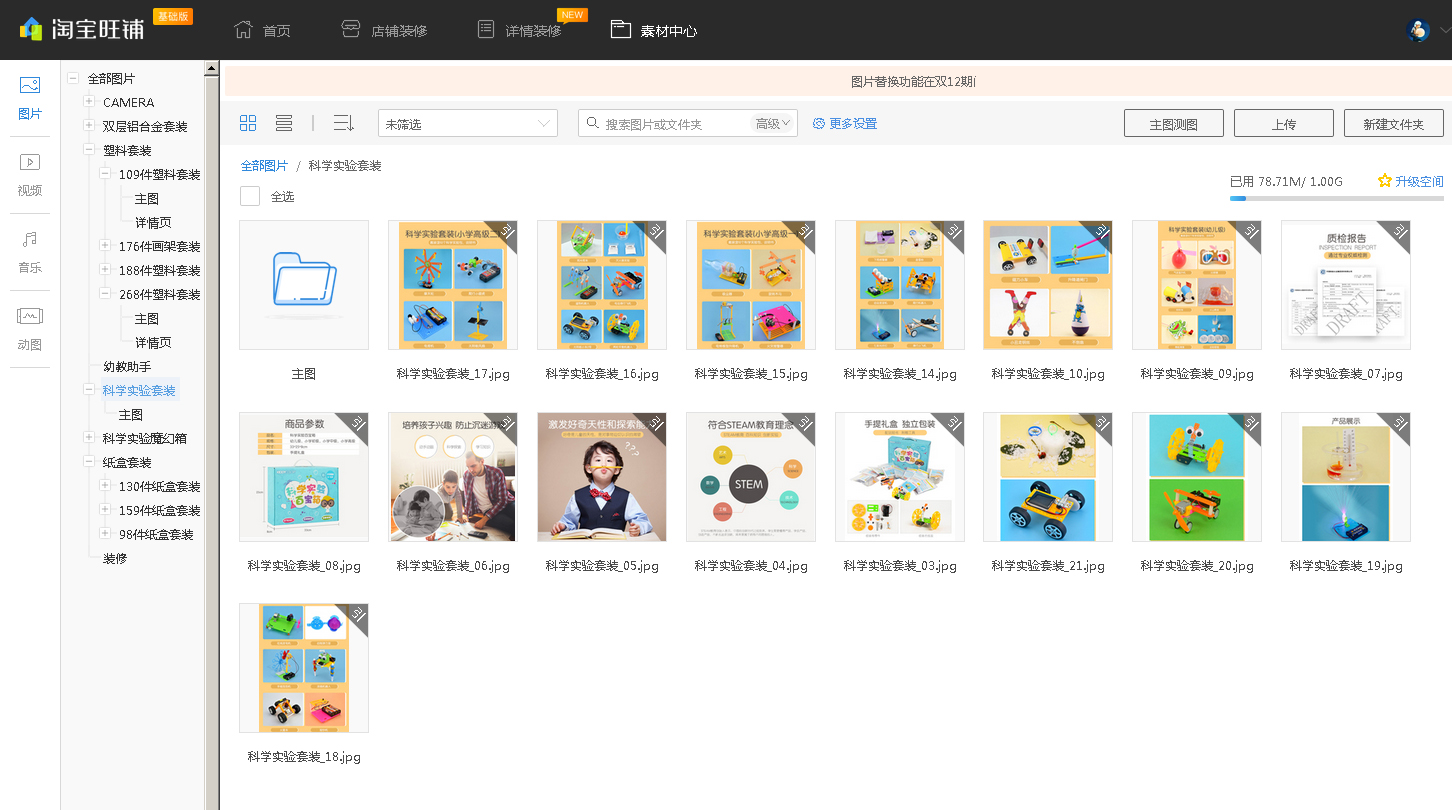
Task: Open the 动图 section in sidebar
Action: [30, 329]
